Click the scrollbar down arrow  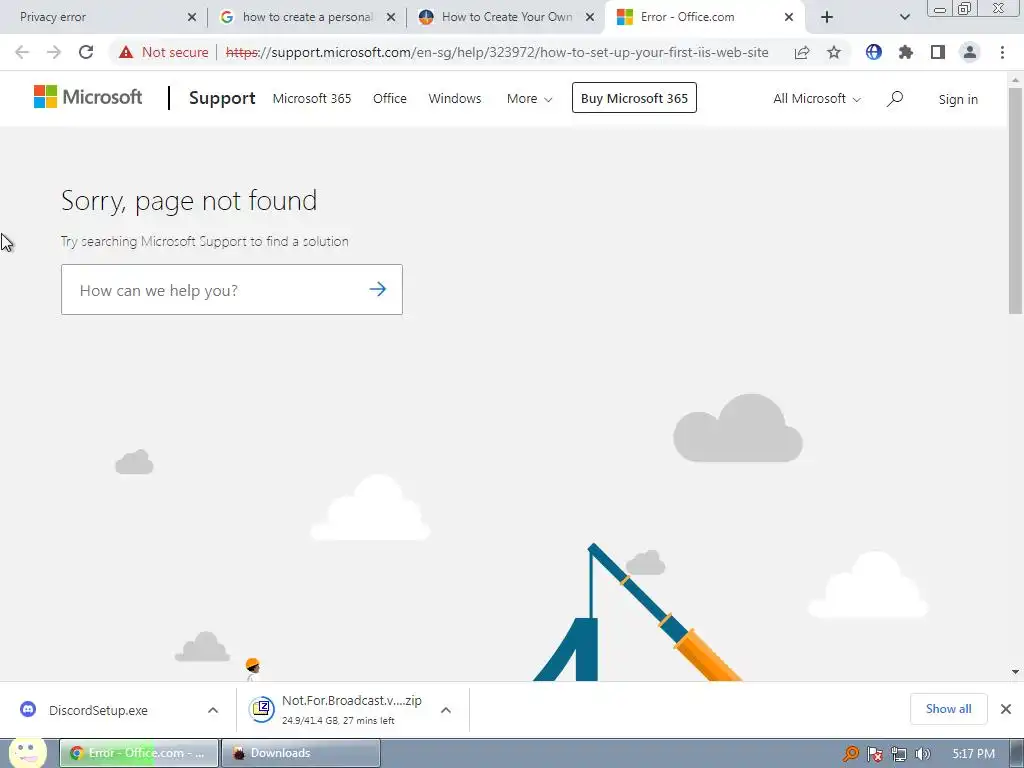(1015, 671)
